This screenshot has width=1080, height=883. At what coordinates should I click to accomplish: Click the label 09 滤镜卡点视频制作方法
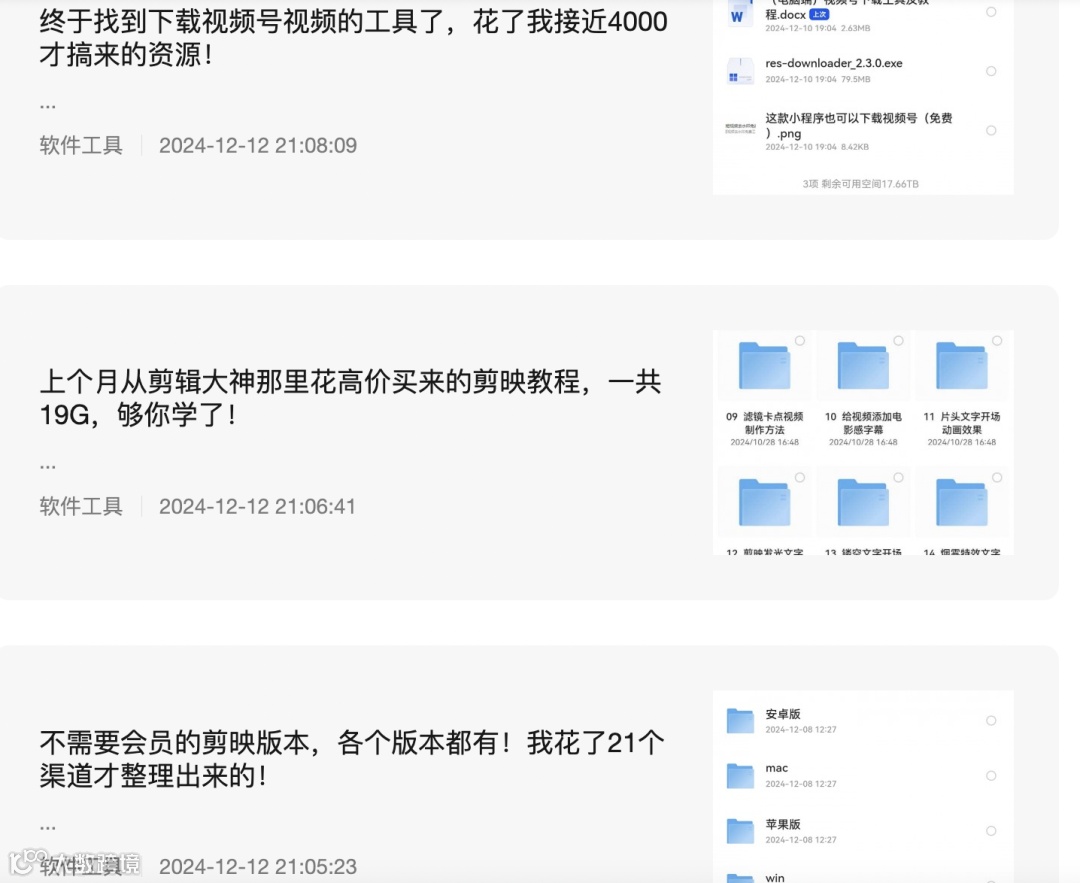tap(765, 423)
